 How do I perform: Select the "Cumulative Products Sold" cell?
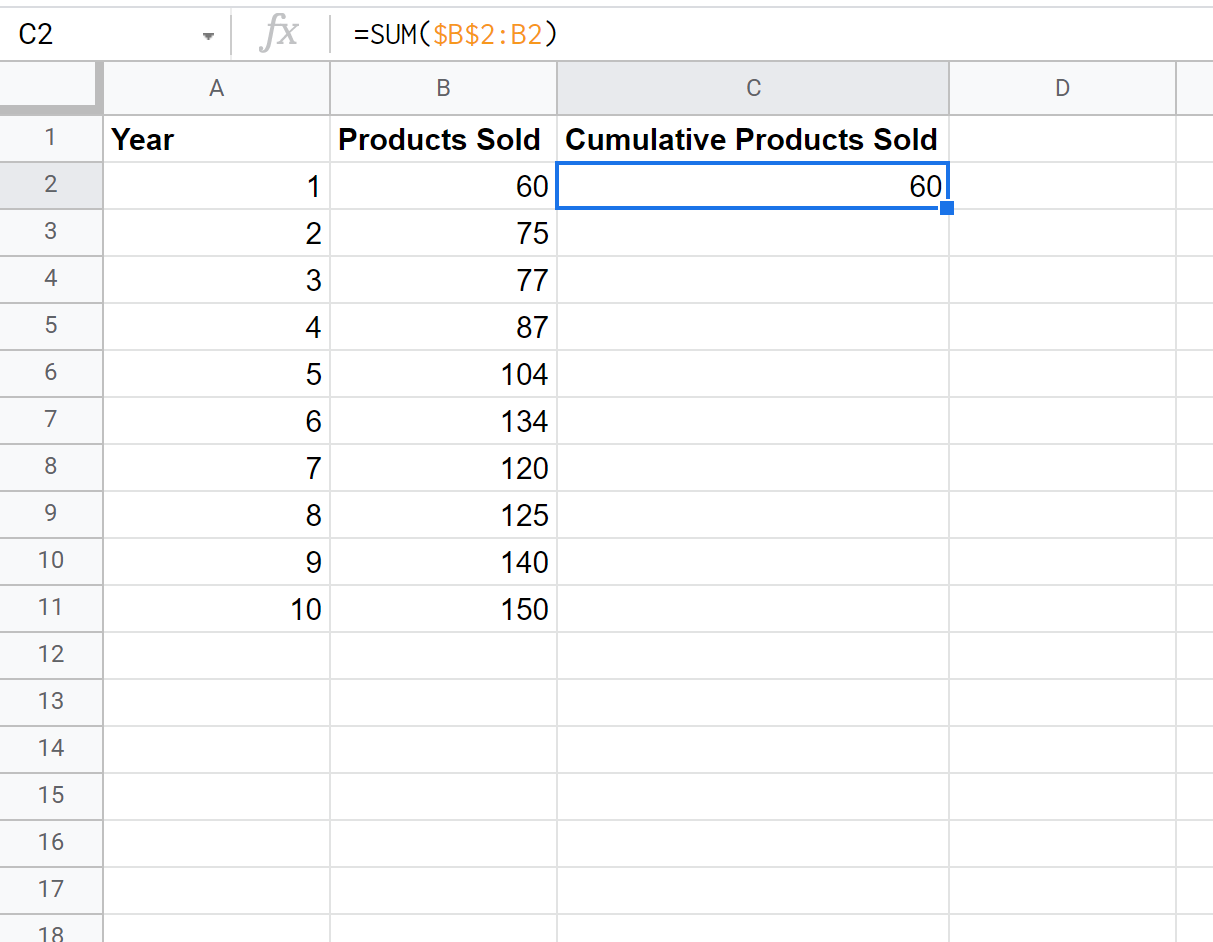click(x=753, y=139)
